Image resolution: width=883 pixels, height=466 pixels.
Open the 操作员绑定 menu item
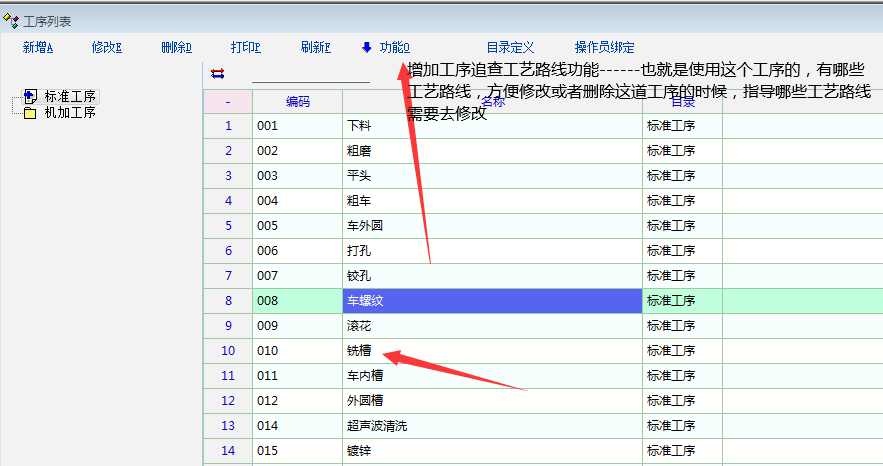coord(604,47)
